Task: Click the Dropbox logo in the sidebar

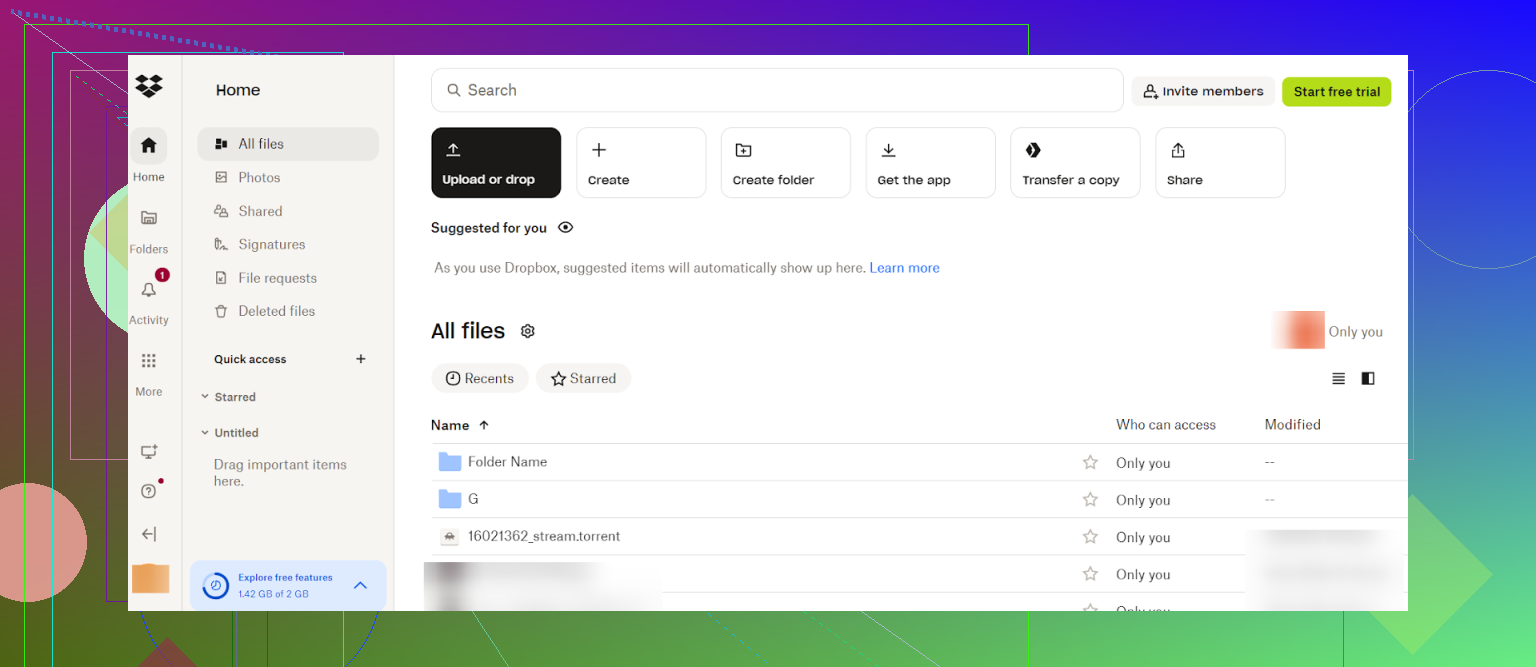Action: tap(149, 86)
